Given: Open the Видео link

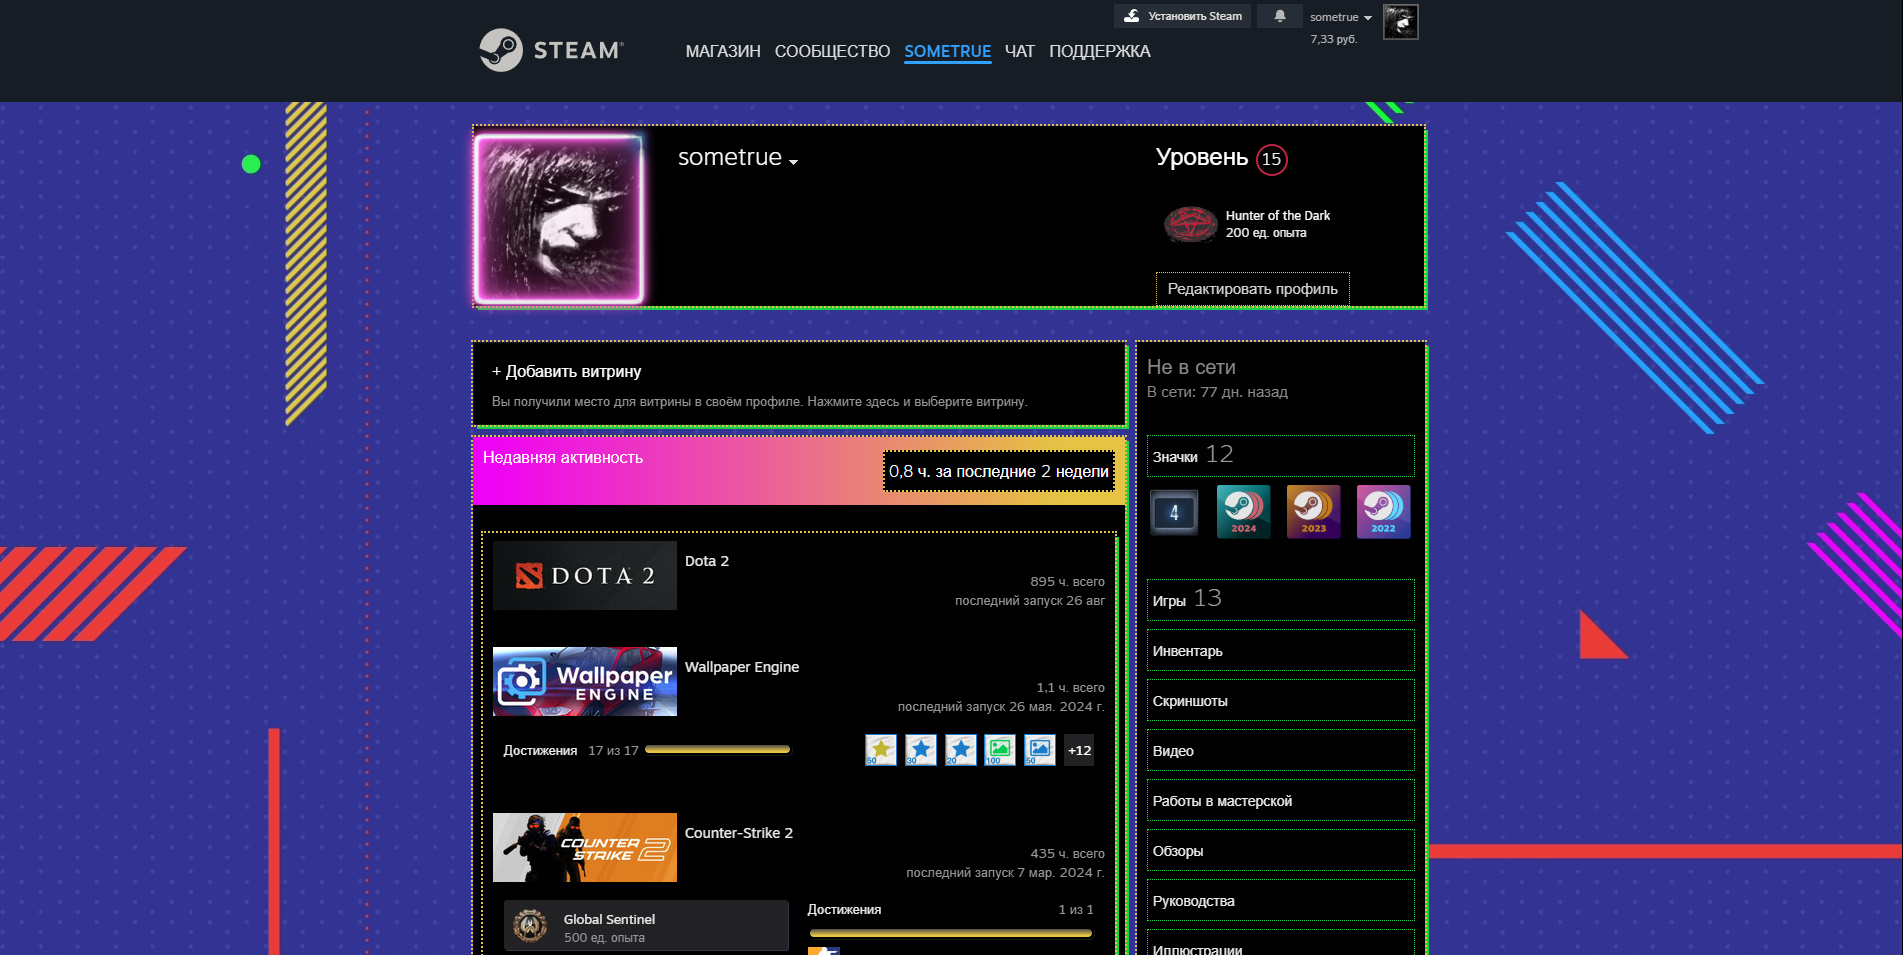Looking at the screenshot, I should pos(1281,750).
